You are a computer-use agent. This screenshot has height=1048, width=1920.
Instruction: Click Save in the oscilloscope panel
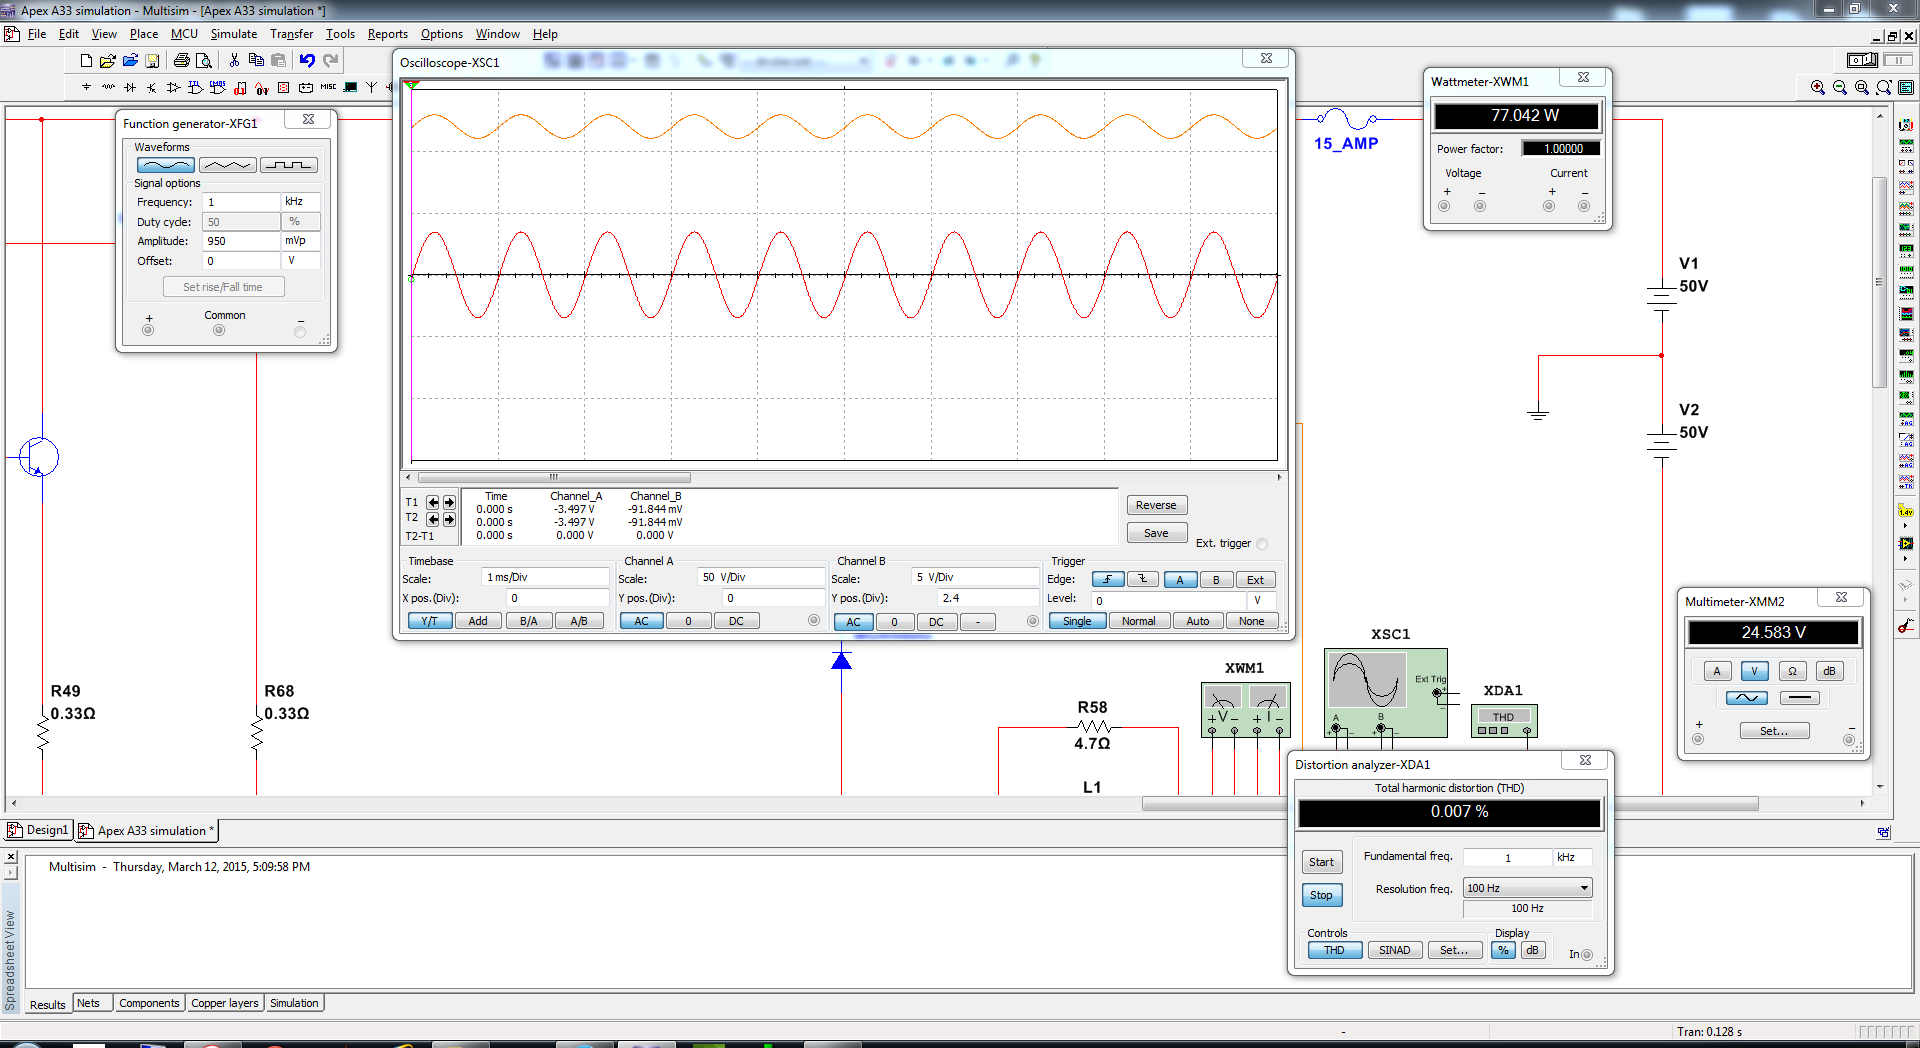click(x=1157, y=533)
